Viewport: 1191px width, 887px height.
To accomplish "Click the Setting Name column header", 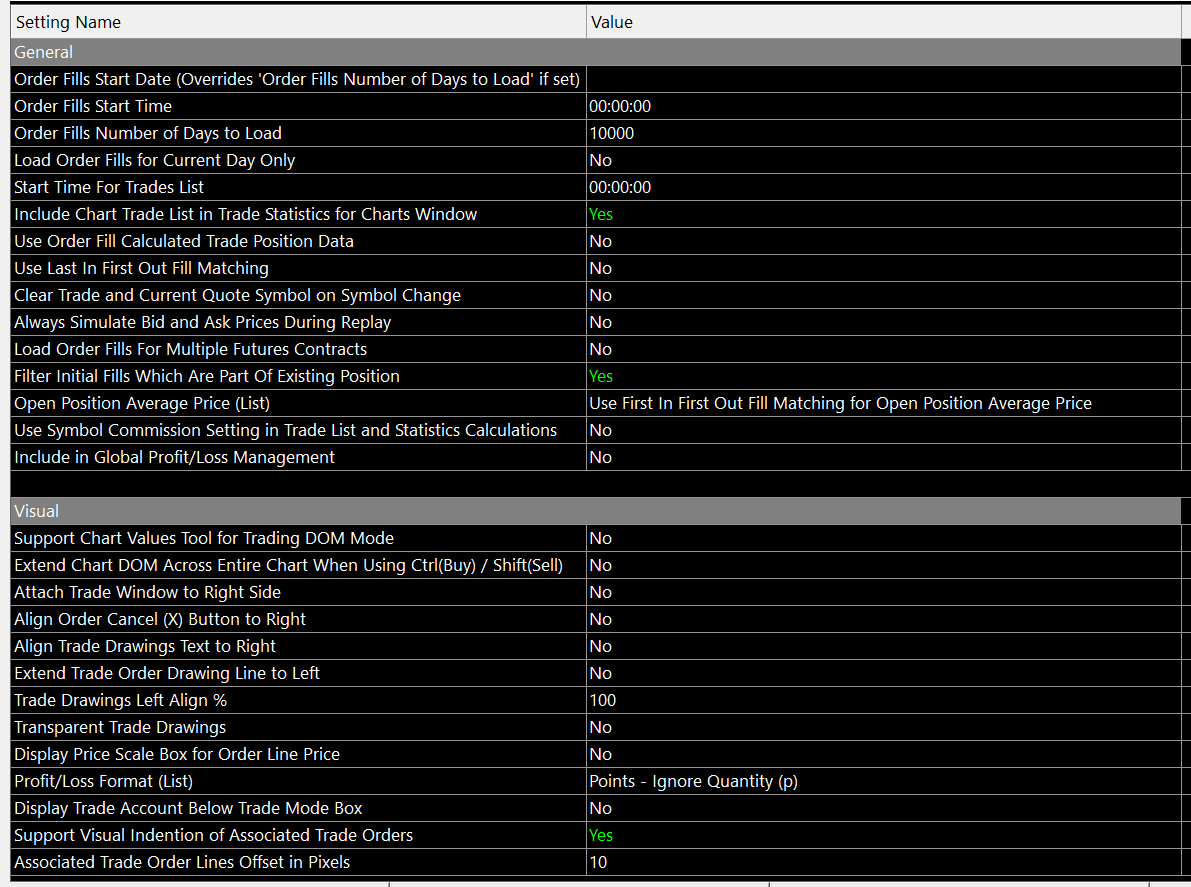I will click(x=299, y=22).
